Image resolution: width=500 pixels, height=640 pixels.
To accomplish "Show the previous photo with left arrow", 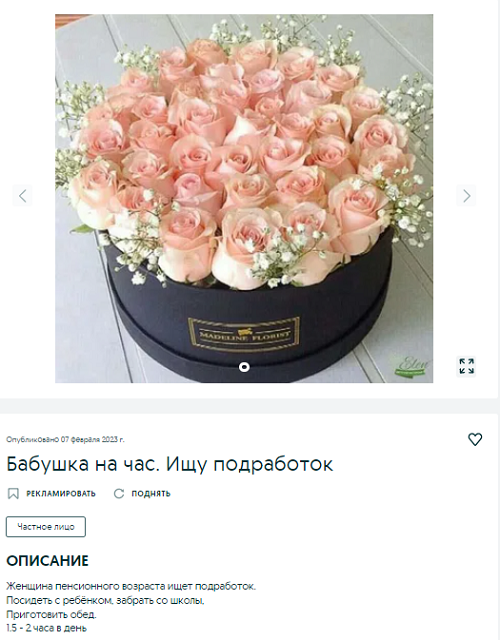I will [22, 196].
